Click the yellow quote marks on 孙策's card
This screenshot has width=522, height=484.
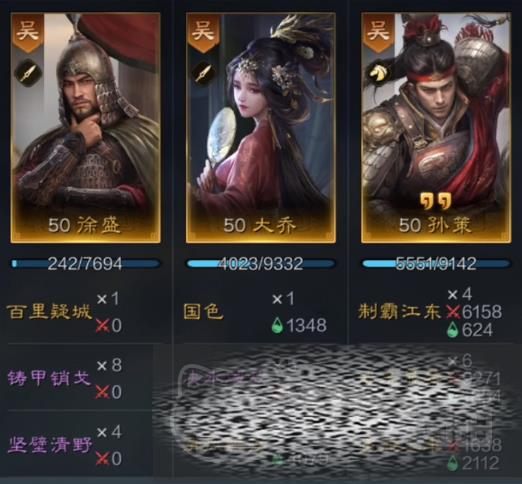click(436, 201)
